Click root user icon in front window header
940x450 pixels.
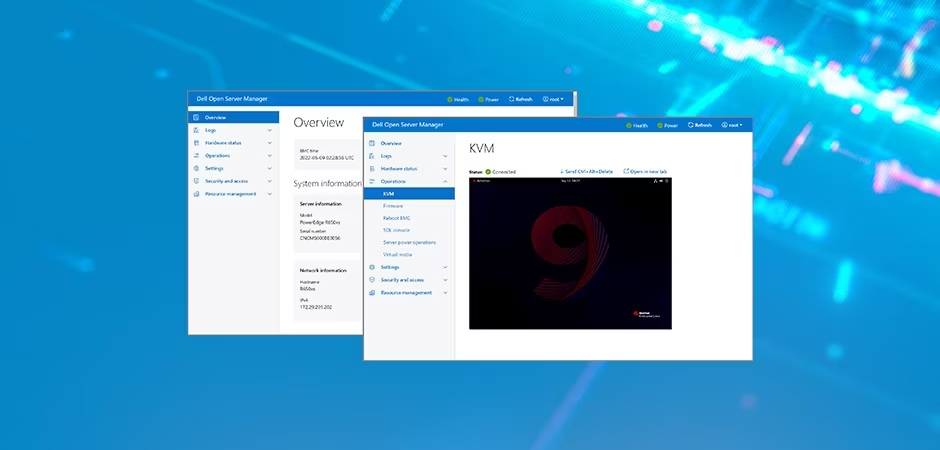pyautogui.click(x=724, y=125)
